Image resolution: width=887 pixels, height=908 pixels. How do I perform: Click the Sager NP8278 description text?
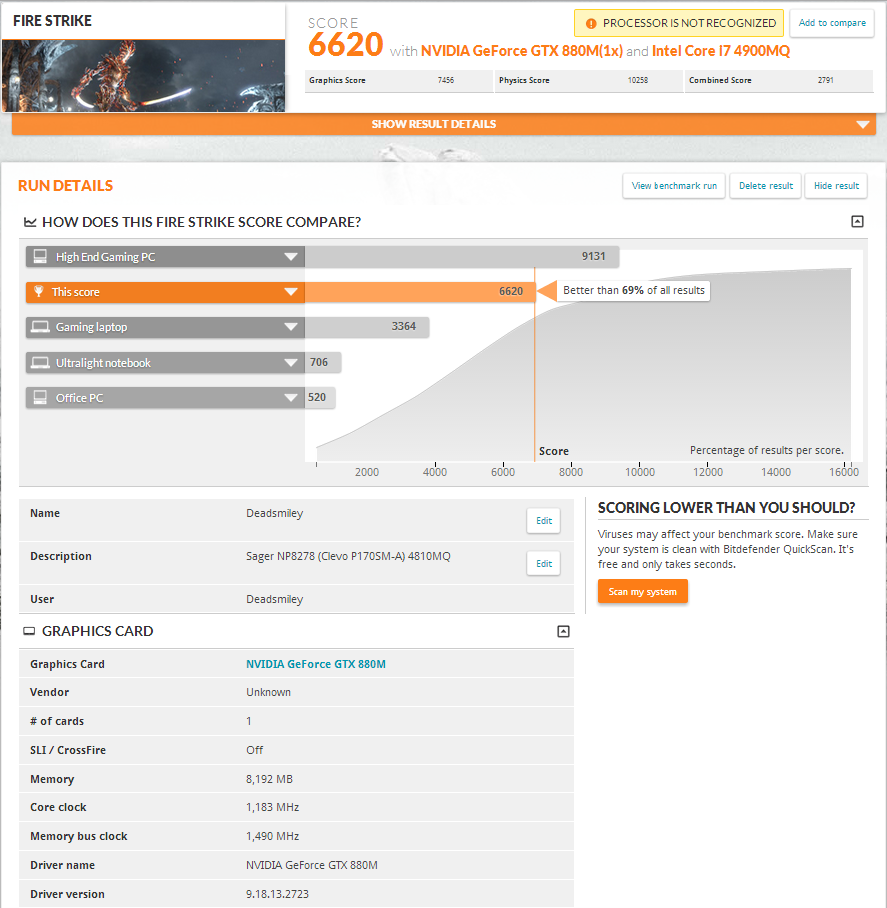348,556
